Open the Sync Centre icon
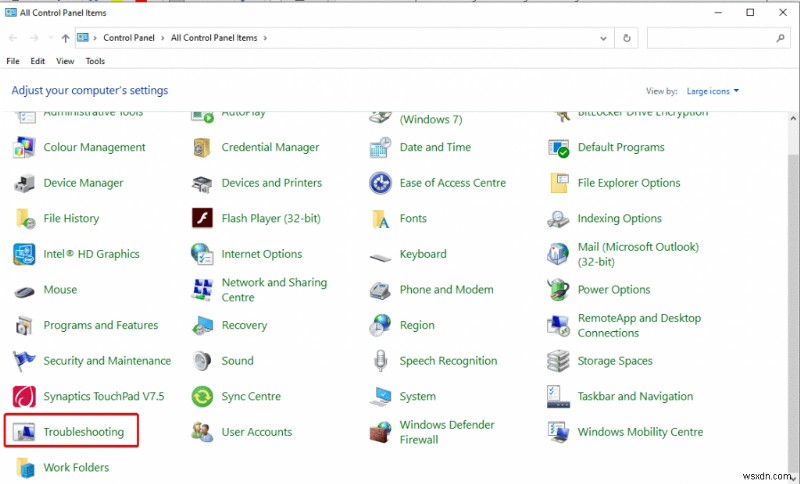This screenshot has height=484, width=800. pyautogui.click(x=202, y=397)
